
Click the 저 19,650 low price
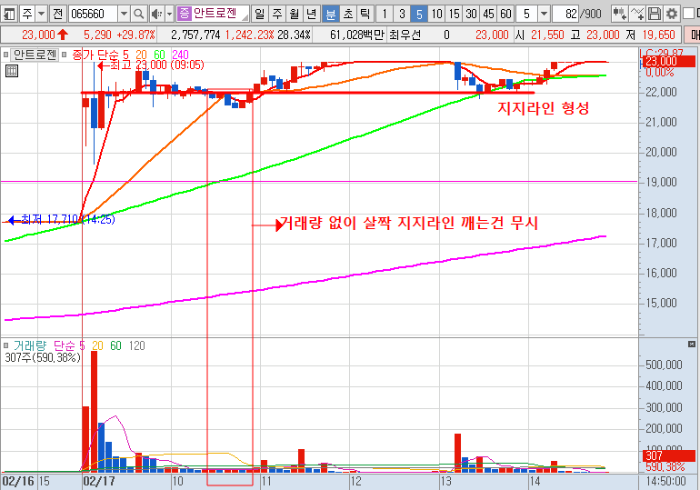tap(650, 35)
